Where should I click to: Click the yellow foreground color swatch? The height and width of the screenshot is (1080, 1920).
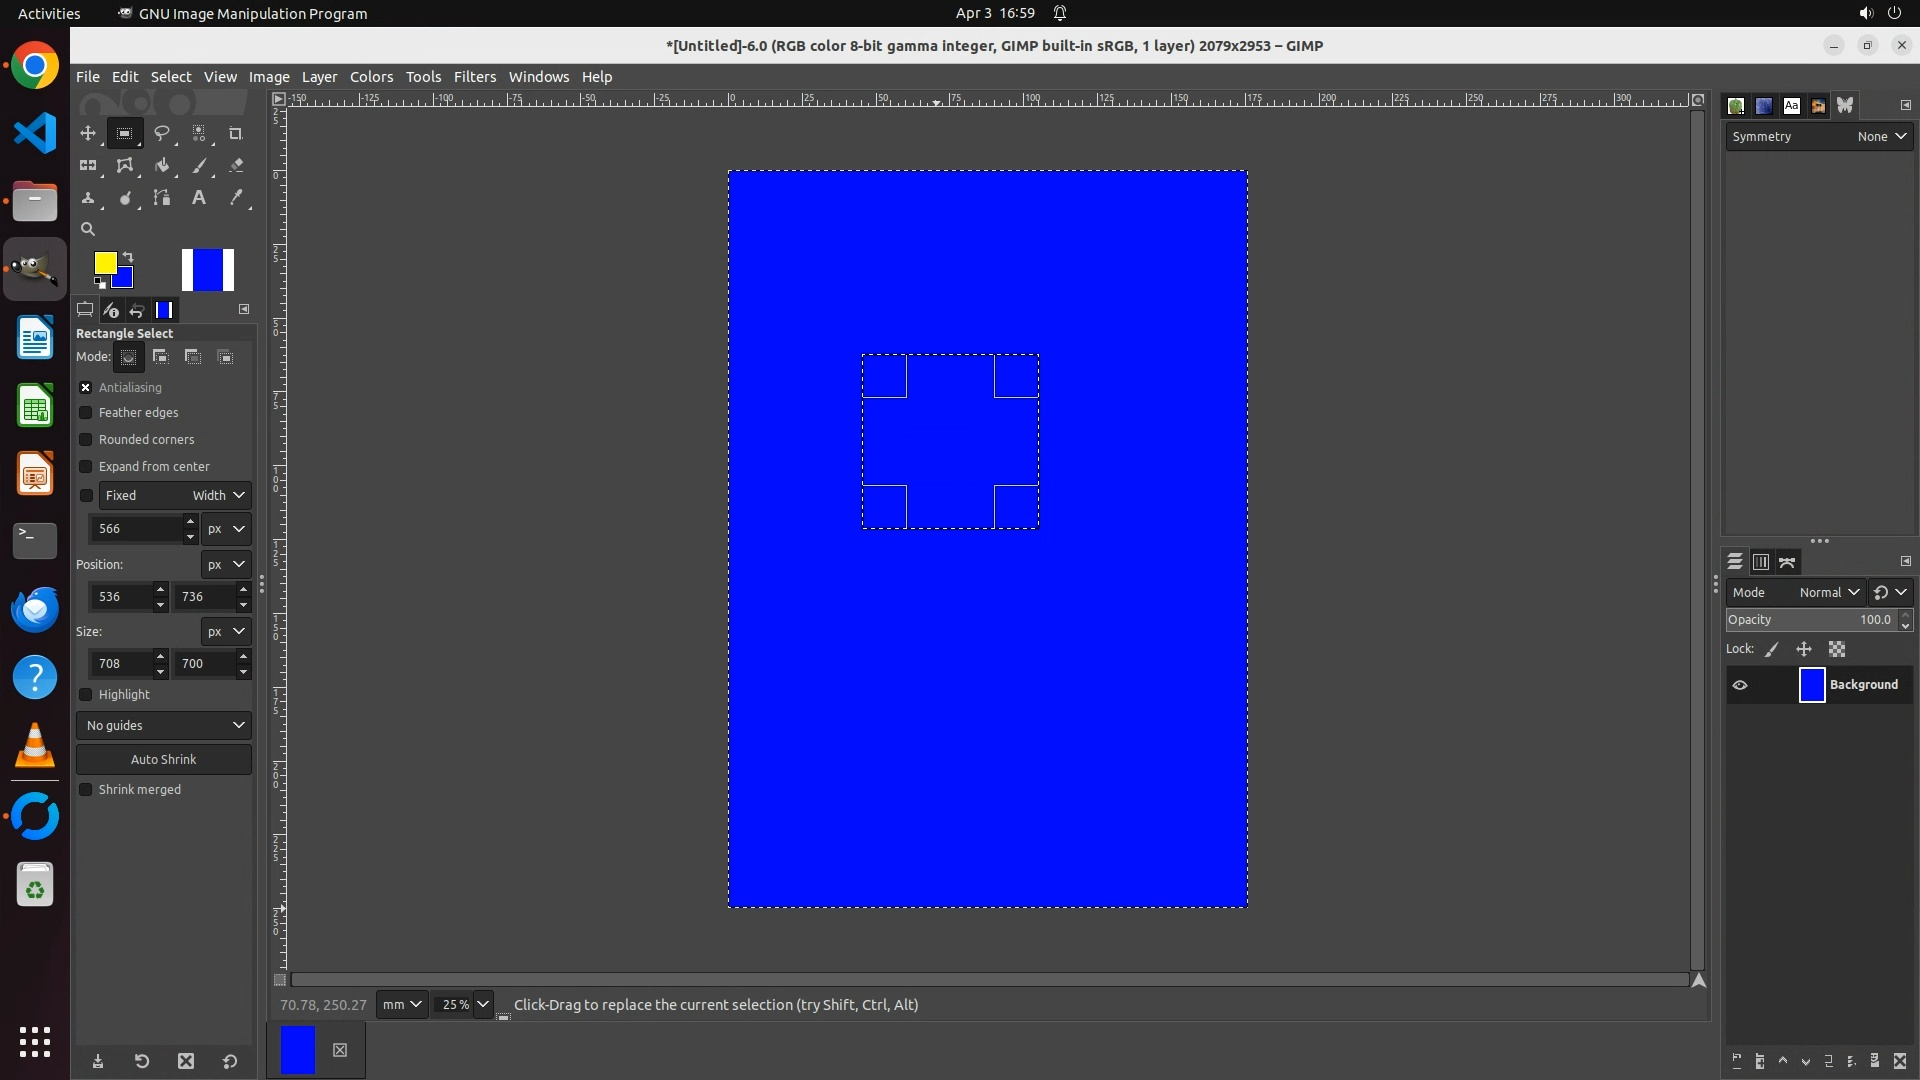pyautogui.click(x=104, y=262)
